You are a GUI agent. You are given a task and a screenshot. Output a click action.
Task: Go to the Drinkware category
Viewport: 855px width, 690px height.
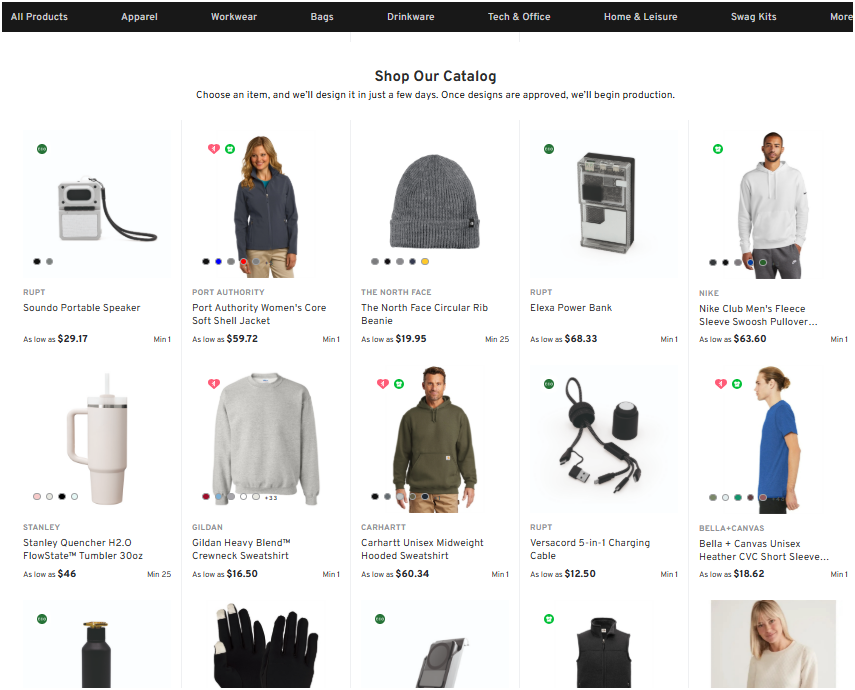(x=411, y=17)
